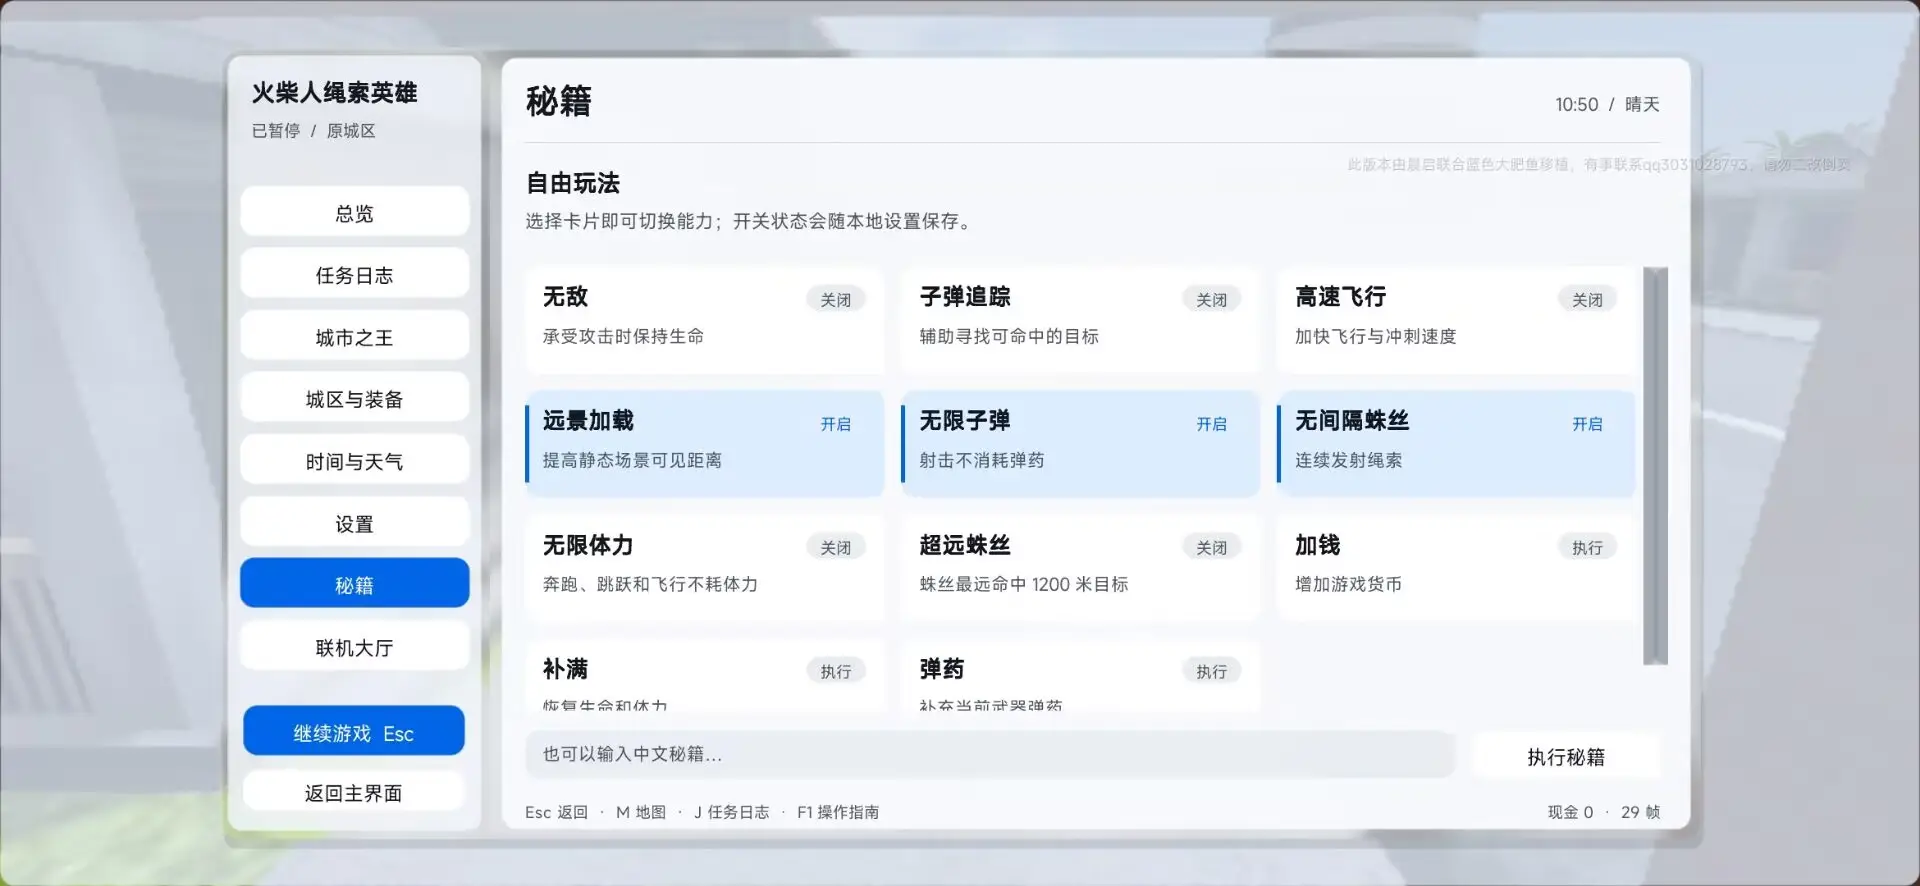The image size is (1920, 886).
Task: Click the 继续游戏 Esc button
Action: tap(354, 732)
